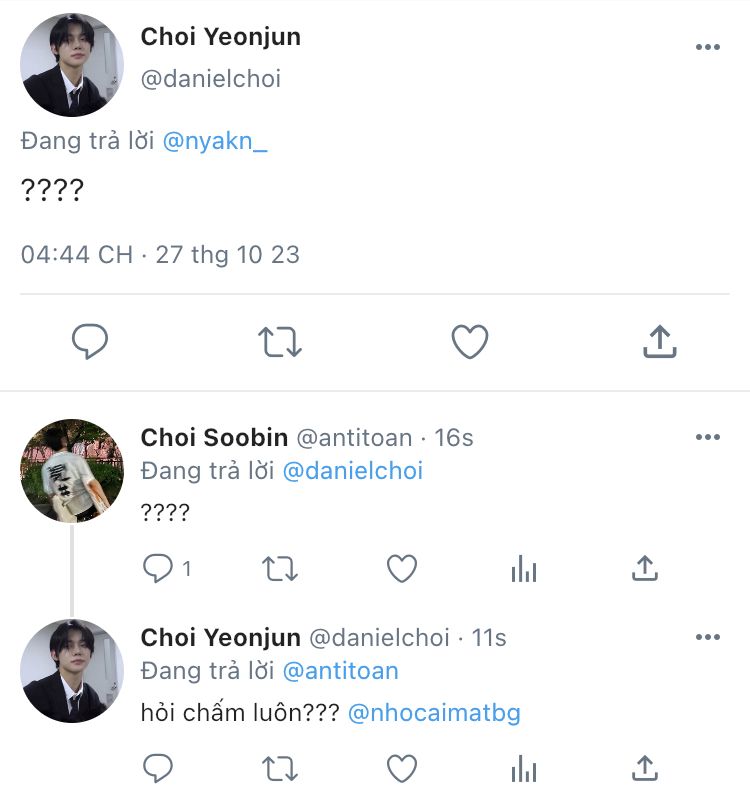Open the top Choi Yeonjun profile avatar

[x=72, y=65]
